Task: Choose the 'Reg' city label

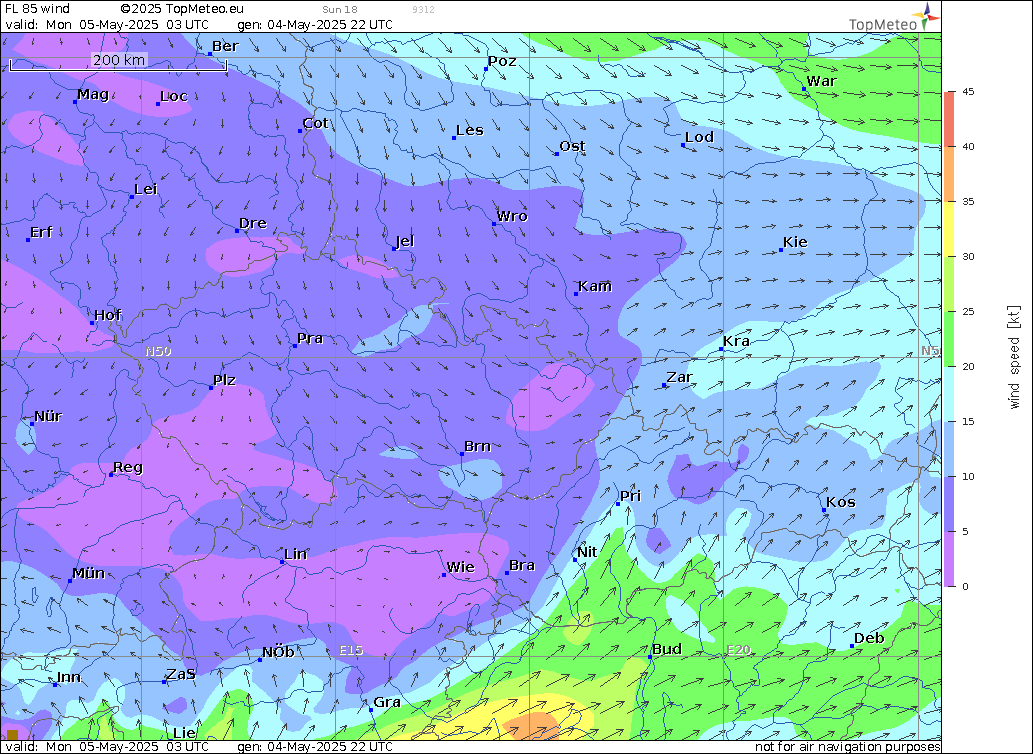Action: click(x=128, y=468)
